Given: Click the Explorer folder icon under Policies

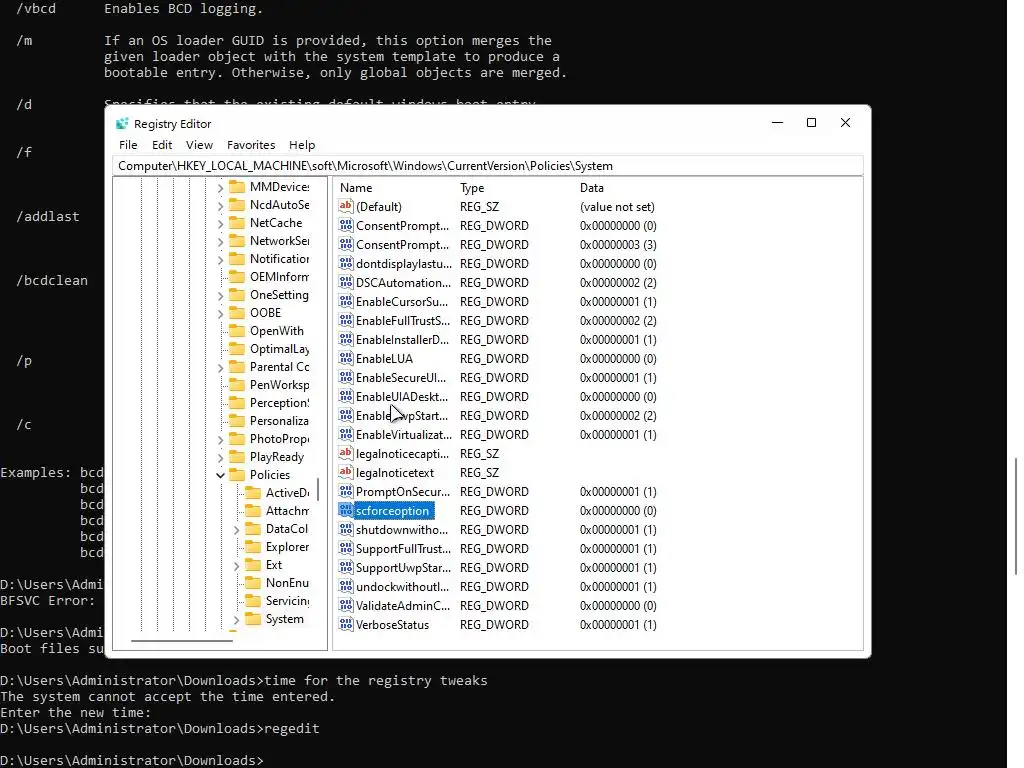Looking at the screenshot, I should click(253, 547).
